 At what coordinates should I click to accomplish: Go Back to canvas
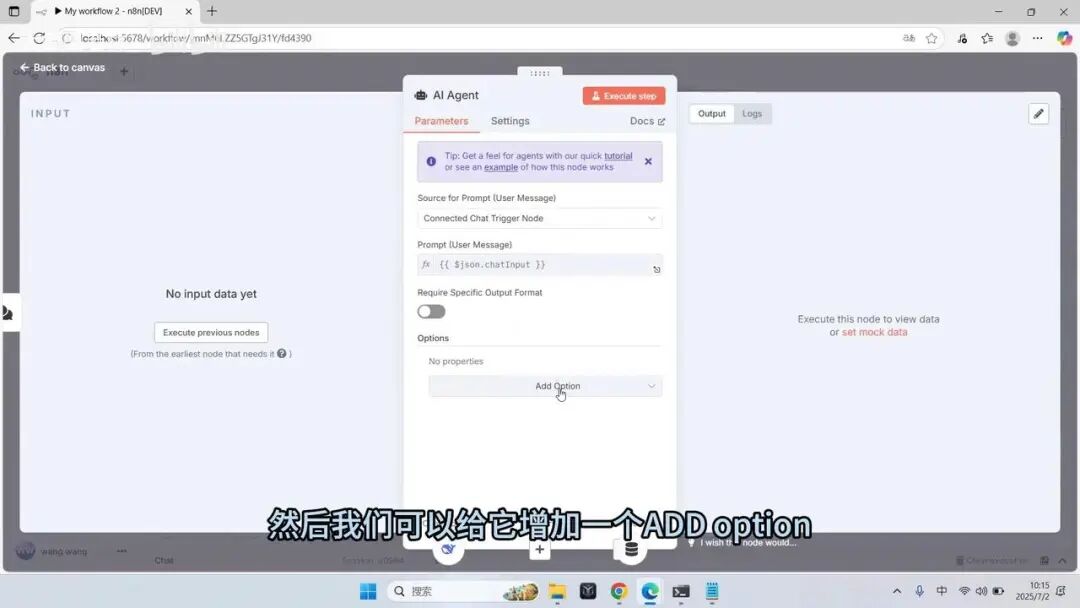click(x=63, y=67)
